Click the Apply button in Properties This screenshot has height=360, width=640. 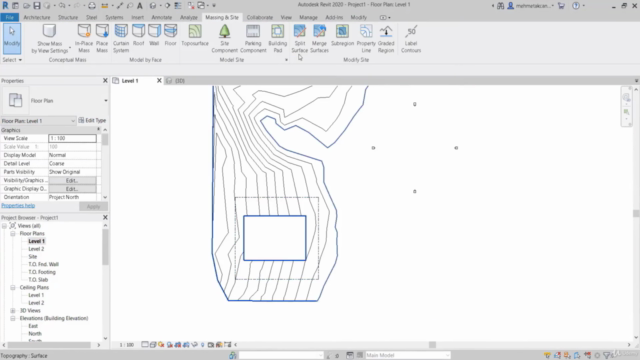(x=93, y=207)
